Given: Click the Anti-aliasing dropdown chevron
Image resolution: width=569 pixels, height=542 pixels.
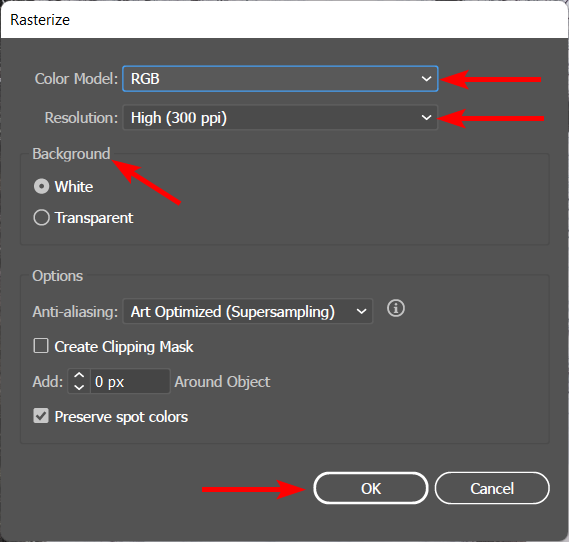Looking at the screenshot, I should [361, 311].
